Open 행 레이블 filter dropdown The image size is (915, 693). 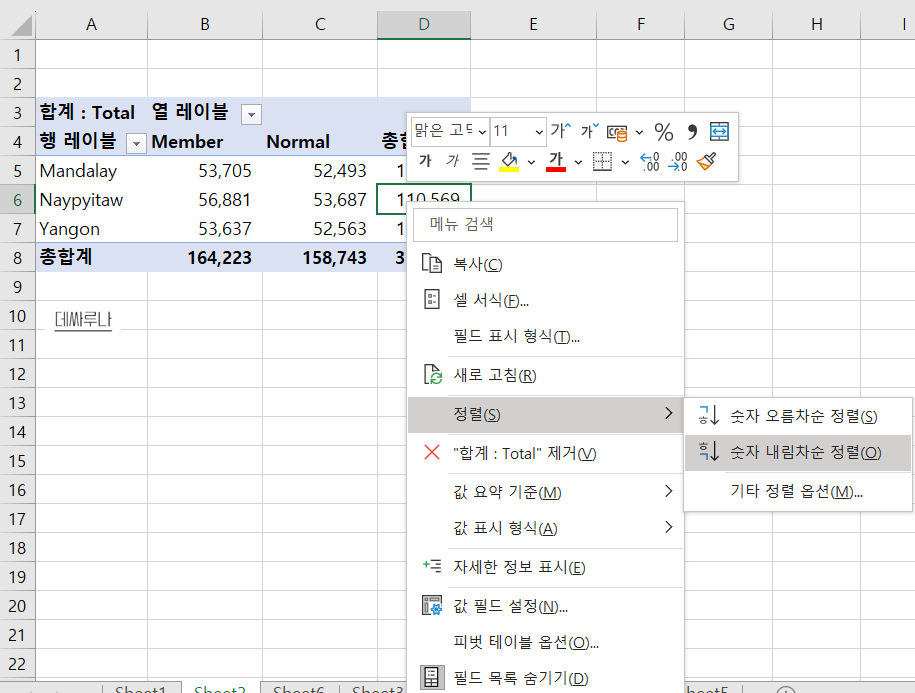pyautogui.click(x=136, y=143)
